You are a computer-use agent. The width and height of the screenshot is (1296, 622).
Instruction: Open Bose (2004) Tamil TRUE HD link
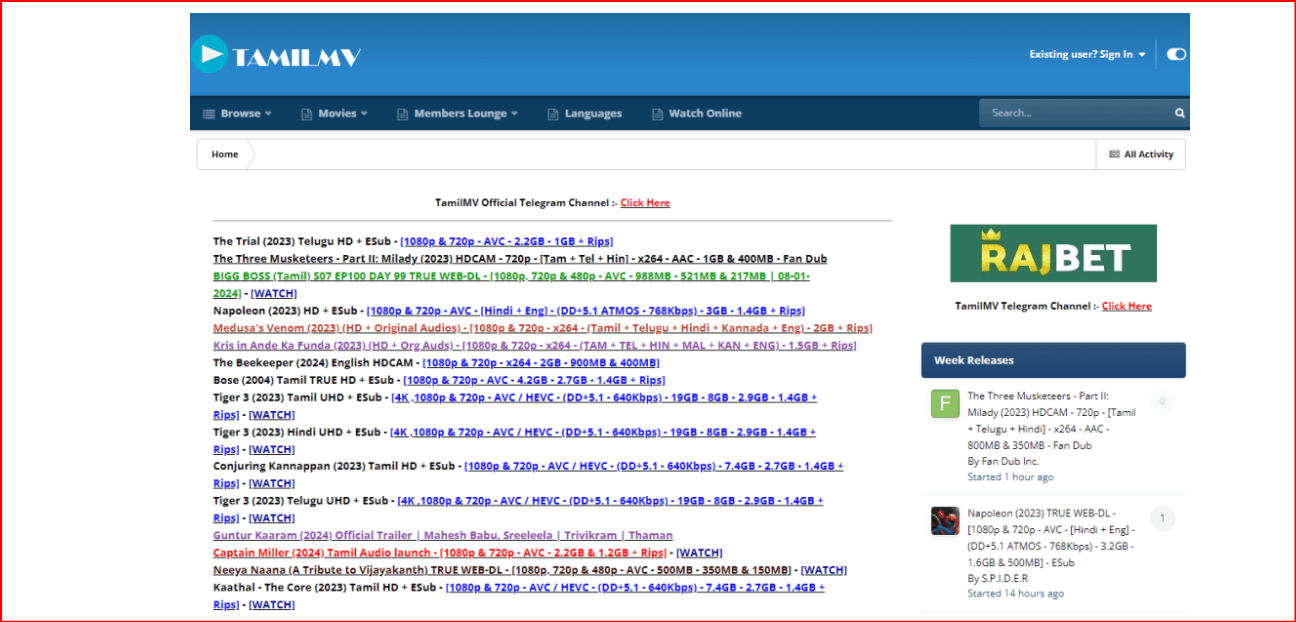coord(534,380)
